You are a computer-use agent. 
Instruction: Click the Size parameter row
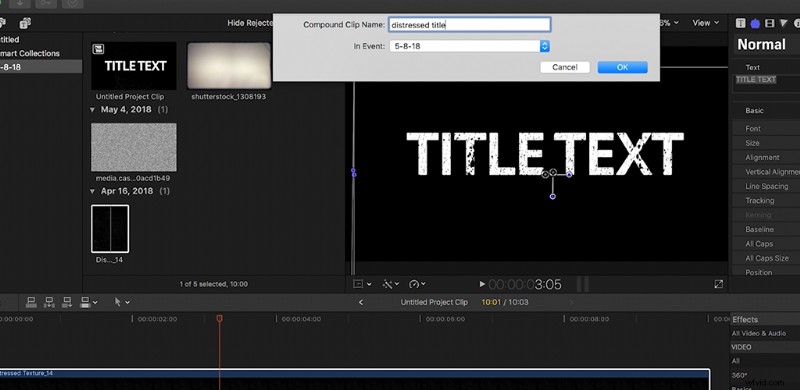click(x=766, y=143)
